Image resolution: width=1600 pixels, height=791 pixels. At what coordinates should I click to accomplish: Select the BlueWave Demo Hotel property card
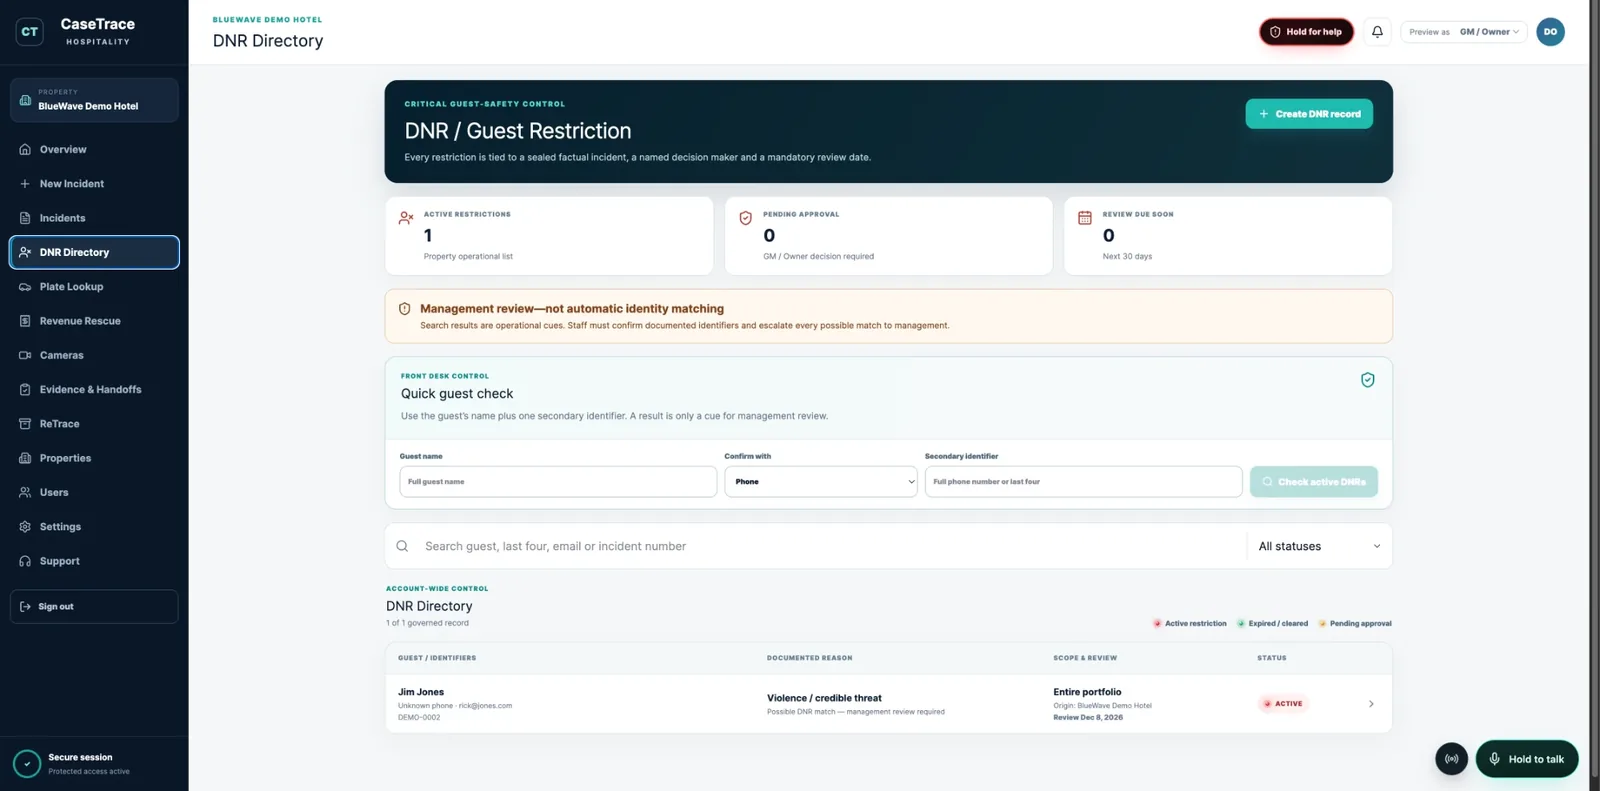coord(94,100)
